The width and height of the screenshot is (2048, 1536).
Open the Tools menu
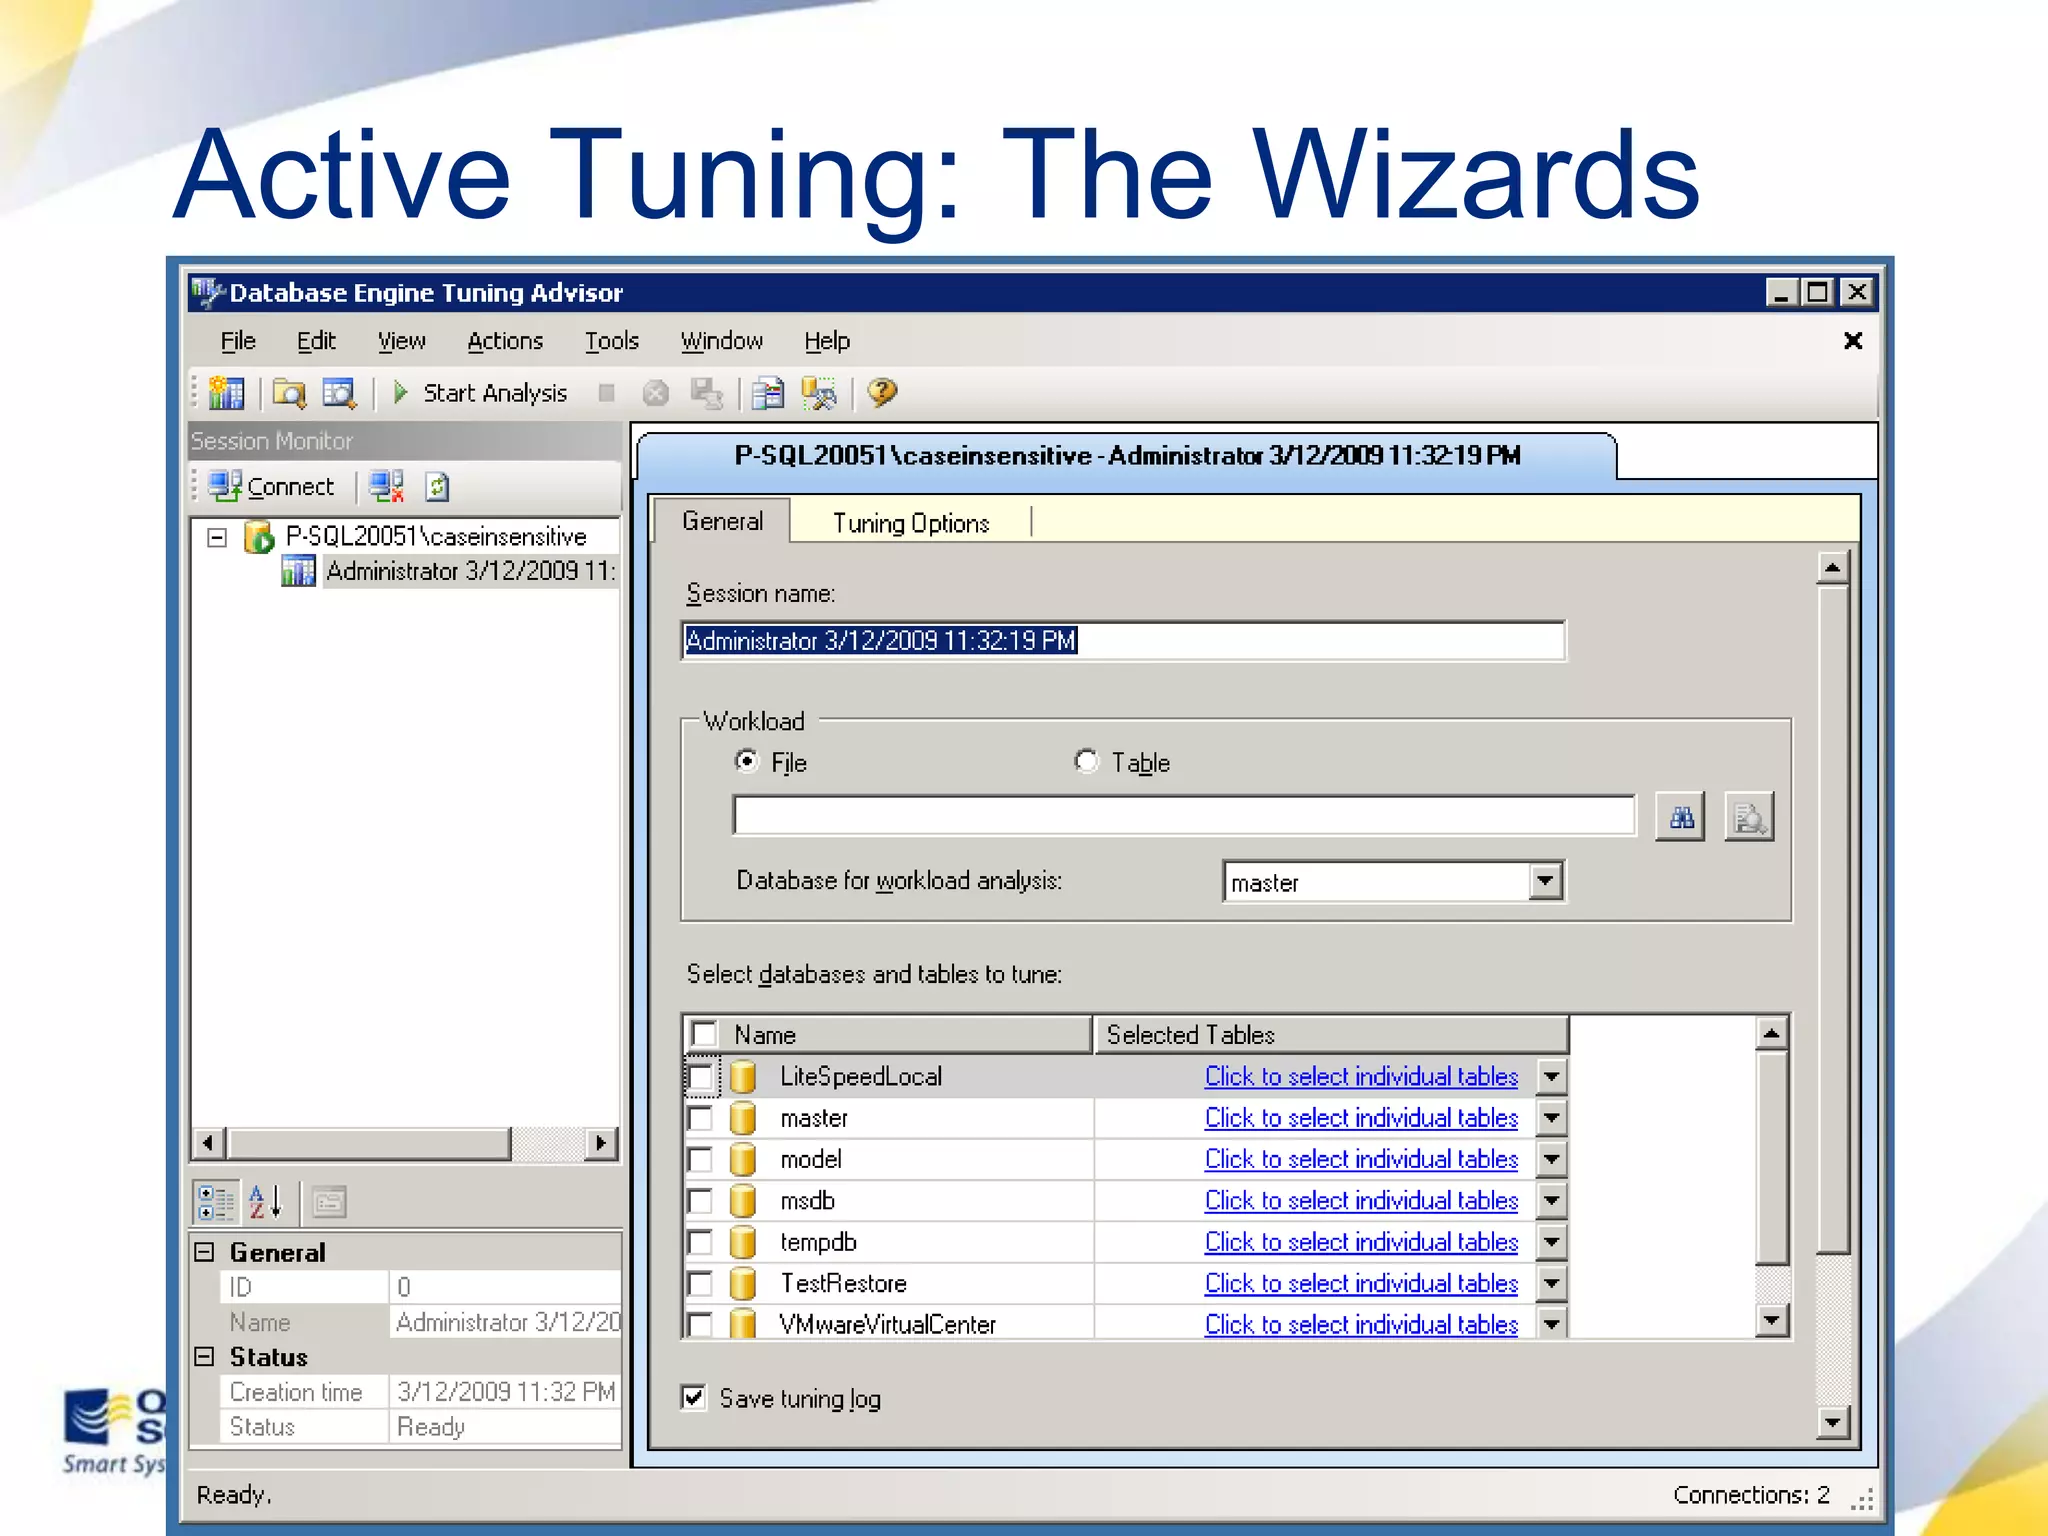612,341
